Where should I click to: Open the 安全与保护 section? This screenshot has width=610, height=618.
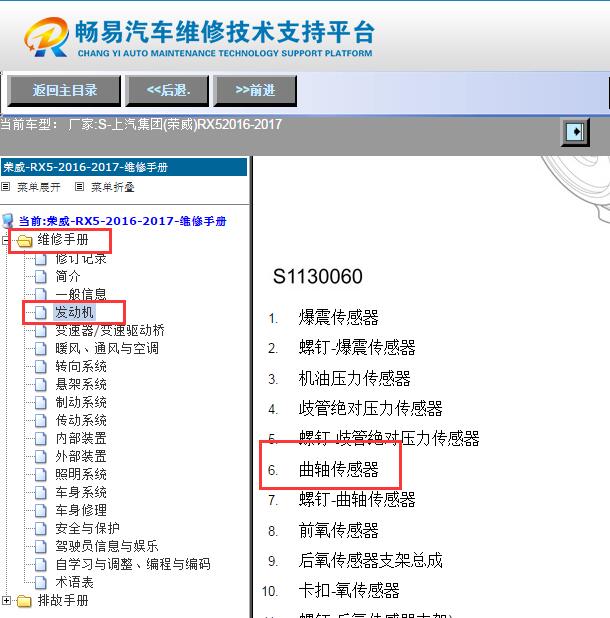pos(87,528)
